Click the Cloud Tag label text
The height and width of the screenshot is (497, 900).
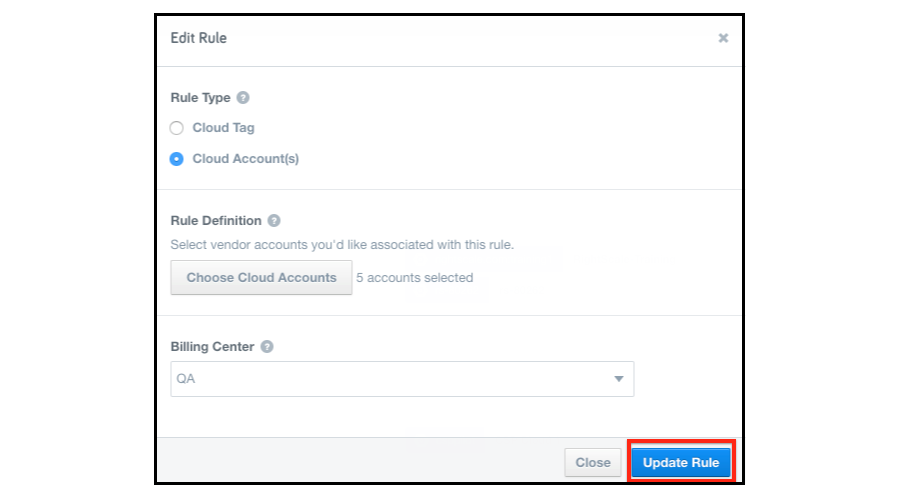pyautogui.click(x=223, y=127)
